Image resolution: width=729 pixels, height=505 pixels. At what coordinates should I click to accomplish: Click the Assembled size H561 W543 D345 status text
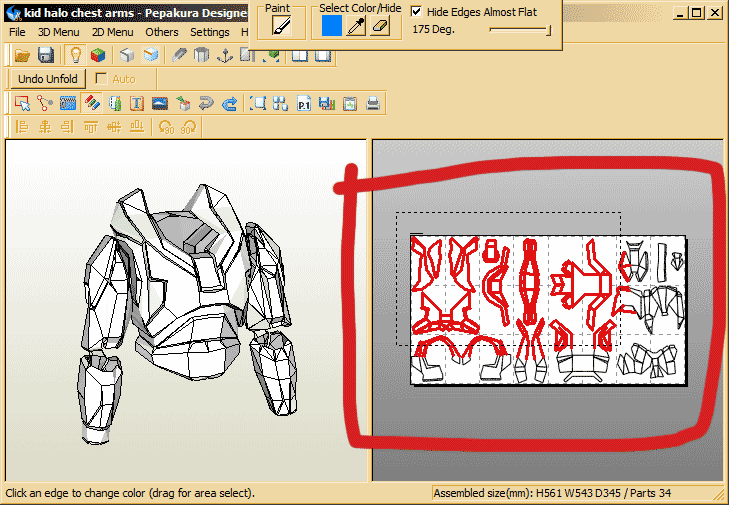552,493
